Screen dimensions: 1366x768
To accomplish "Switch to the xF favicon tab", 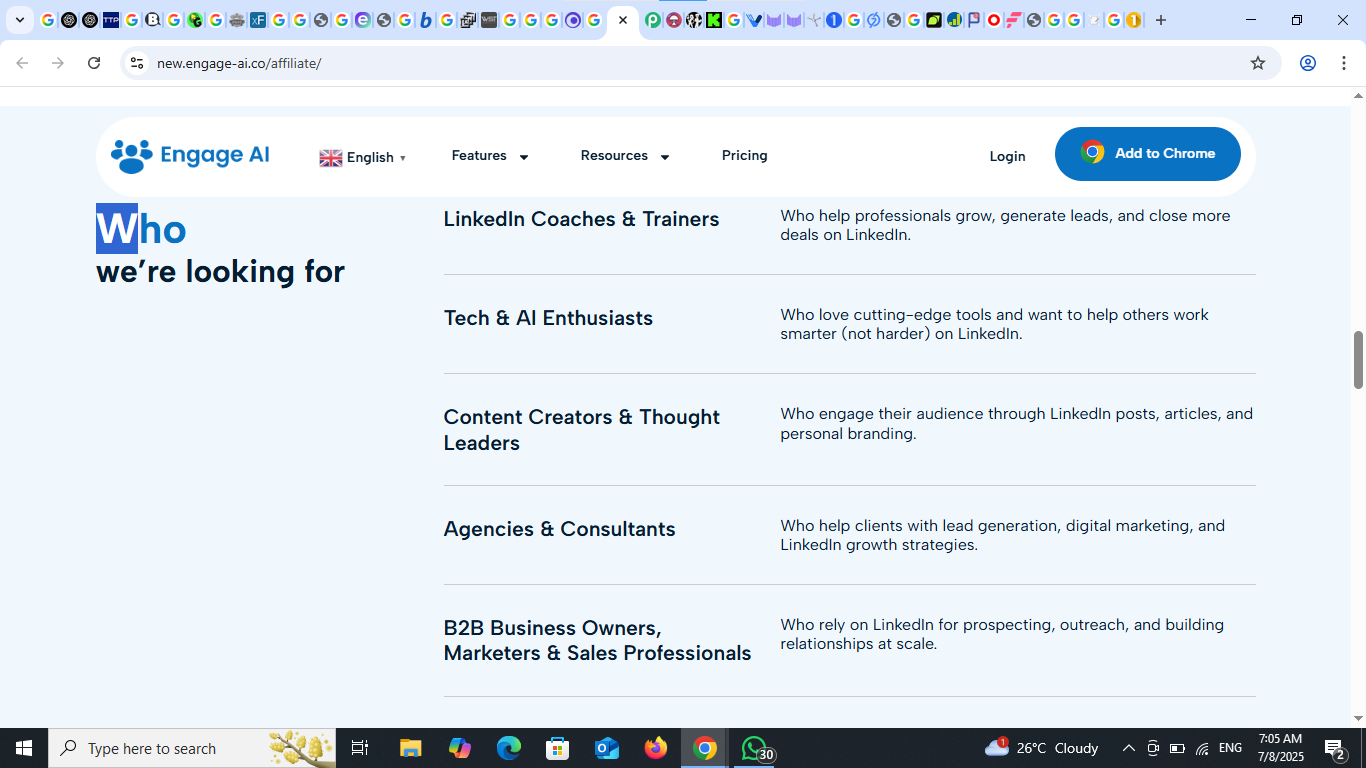I will [258, 20].
